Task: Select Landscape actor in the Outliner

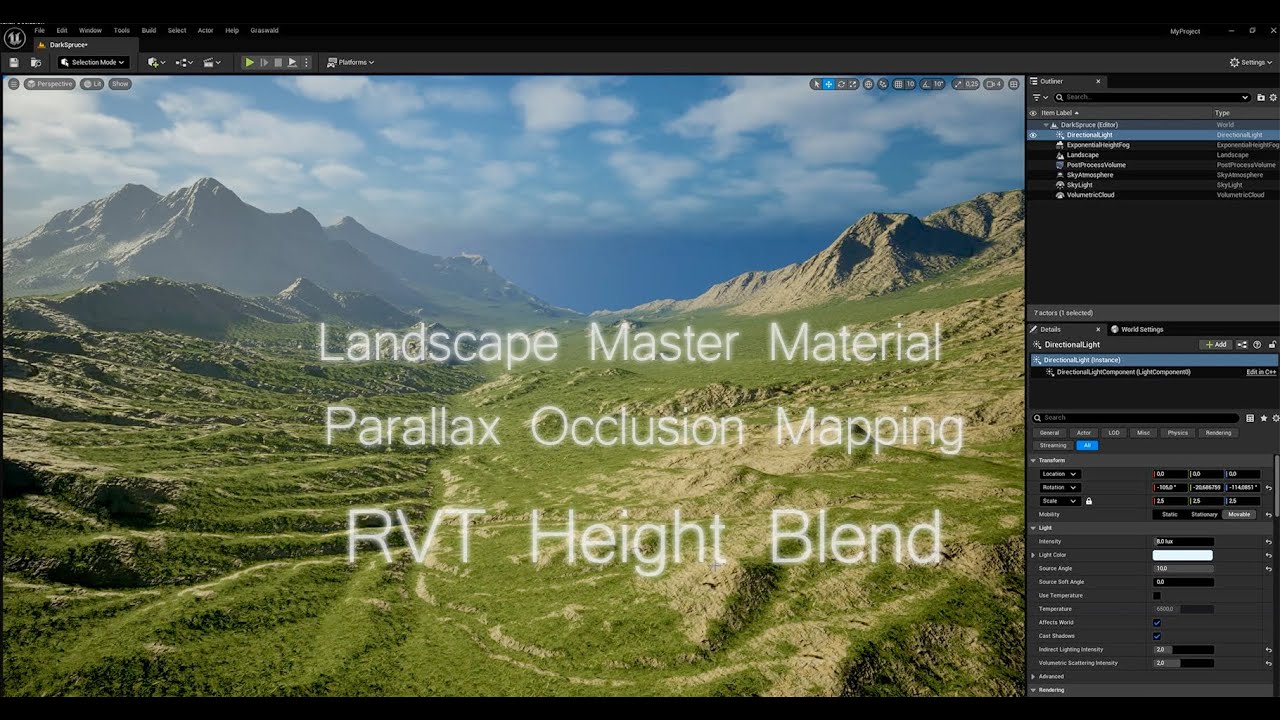Action: [x=1082, y=155]
